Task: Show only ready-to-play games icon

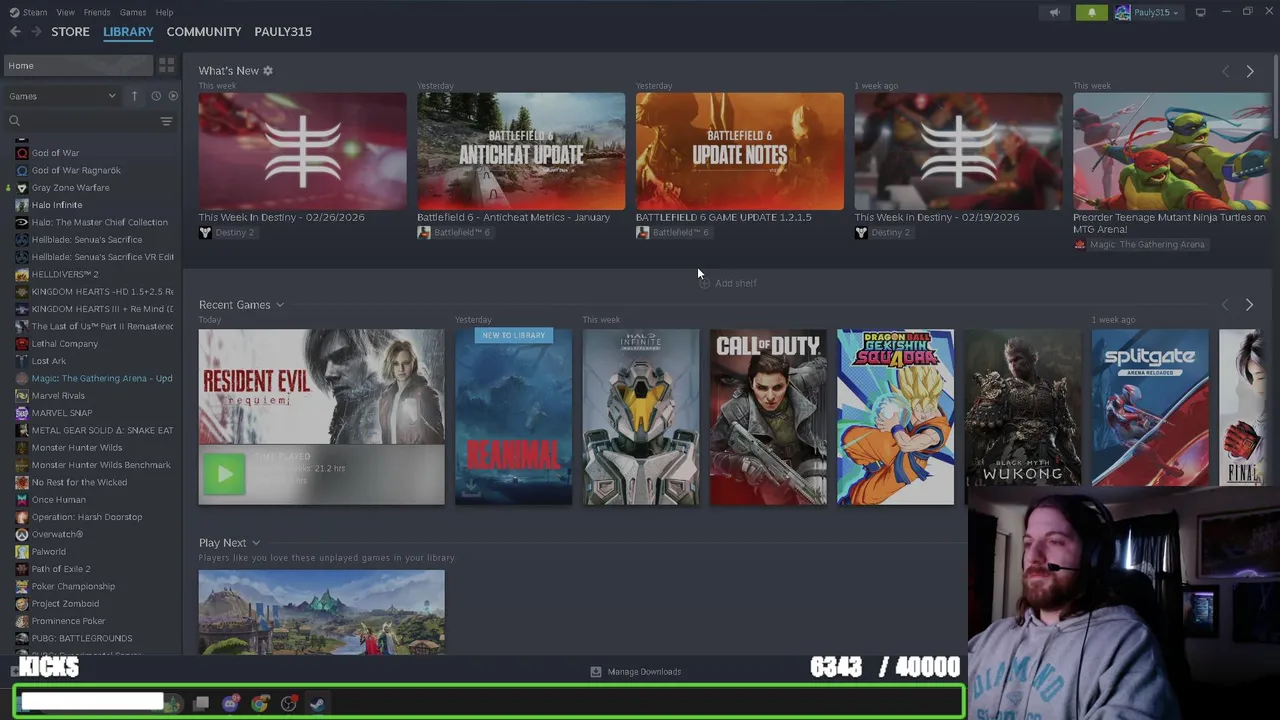Action: [x=172, y=96]
